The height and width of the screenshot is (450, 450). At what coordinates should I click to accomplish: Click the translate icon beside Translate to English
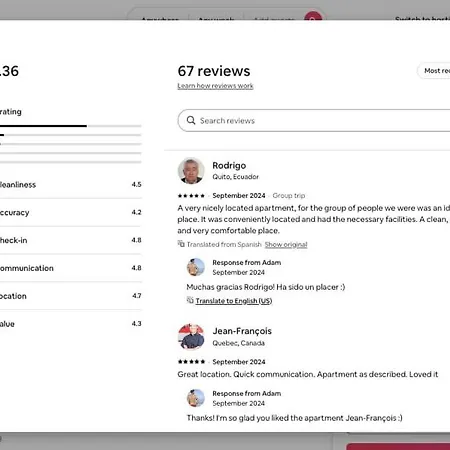coord(190,300)
